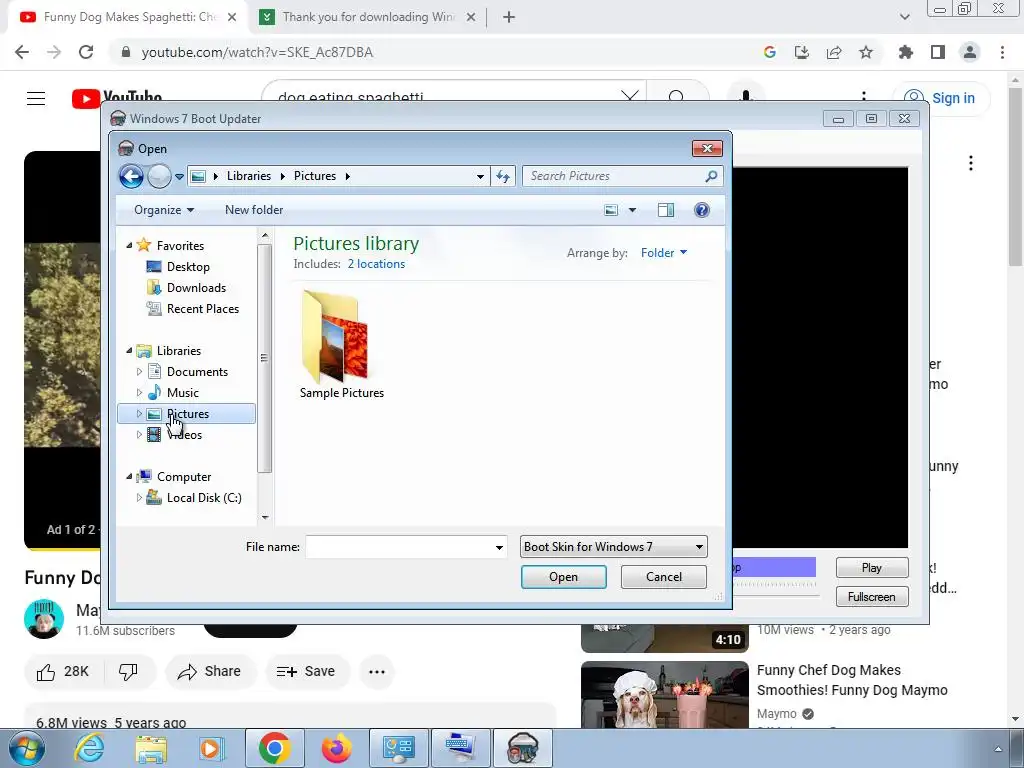
Task: Click Chrome back navigation arrow
Action: click(22, 52)
